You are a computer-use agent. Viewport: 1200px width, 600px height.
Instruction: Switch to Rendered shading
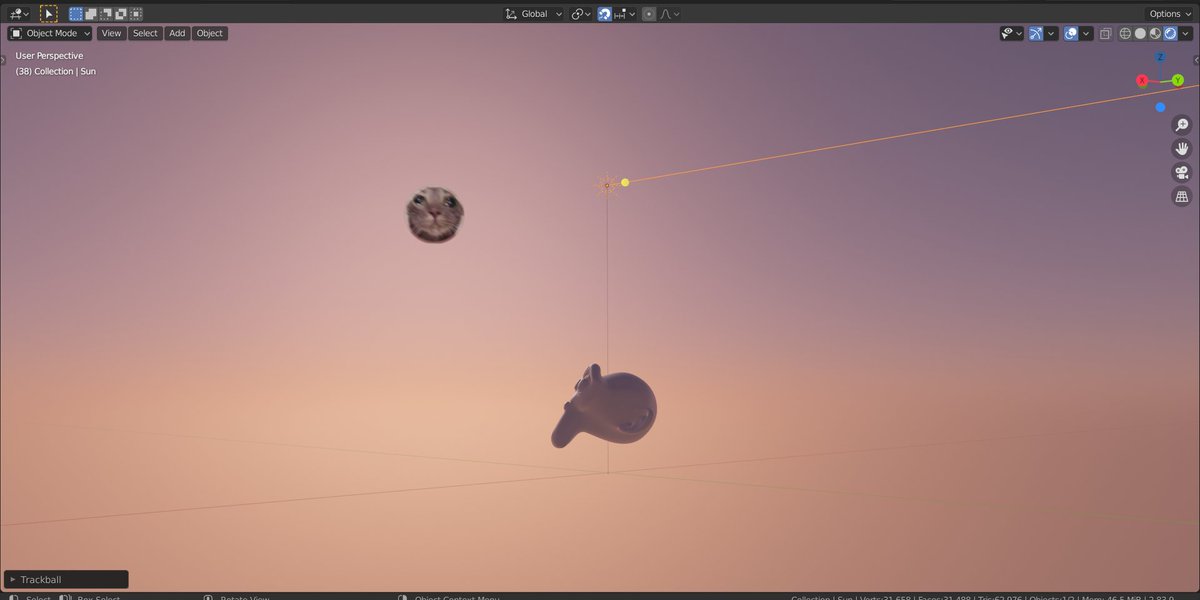[x=1170, y=33]
